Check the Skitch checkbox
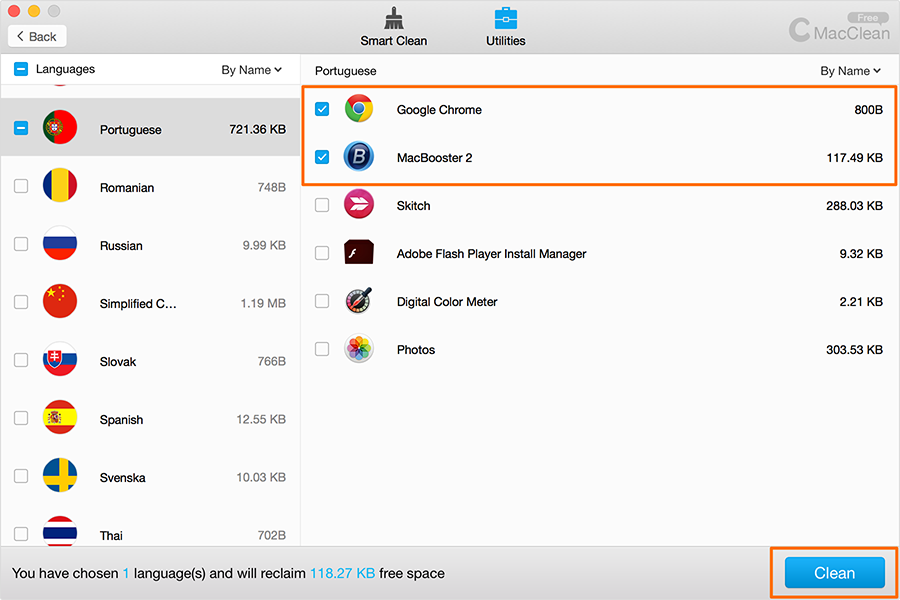 pyautogui.click(x=322, y=205)
